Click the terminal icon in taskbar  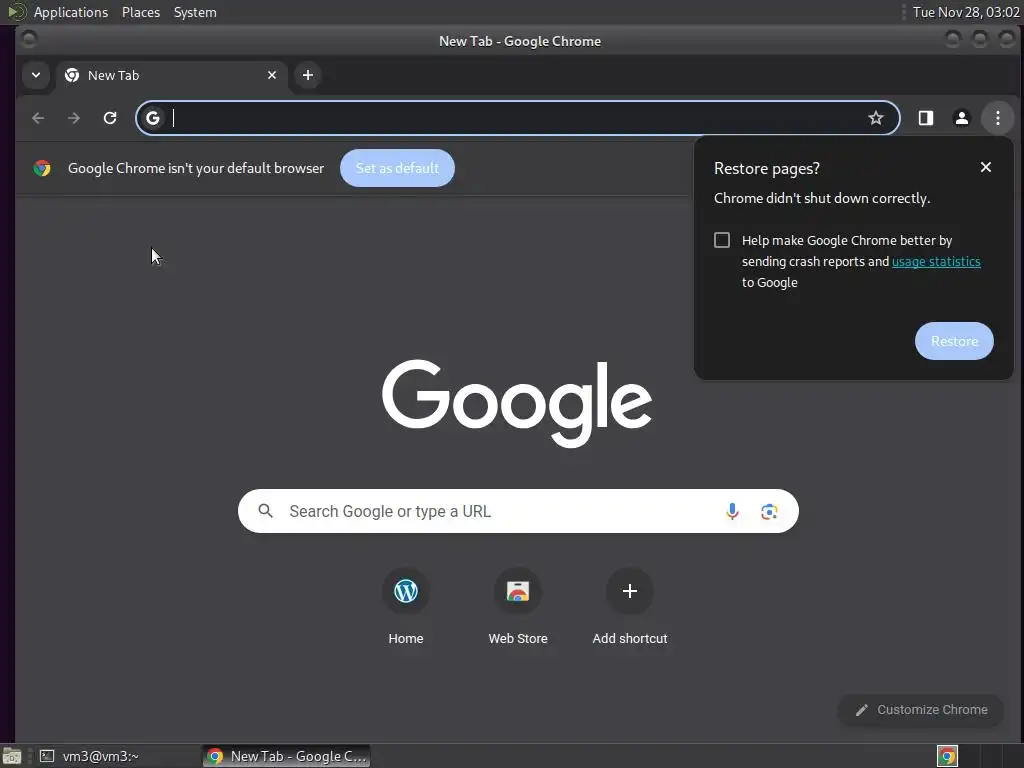tap(47, 756)
